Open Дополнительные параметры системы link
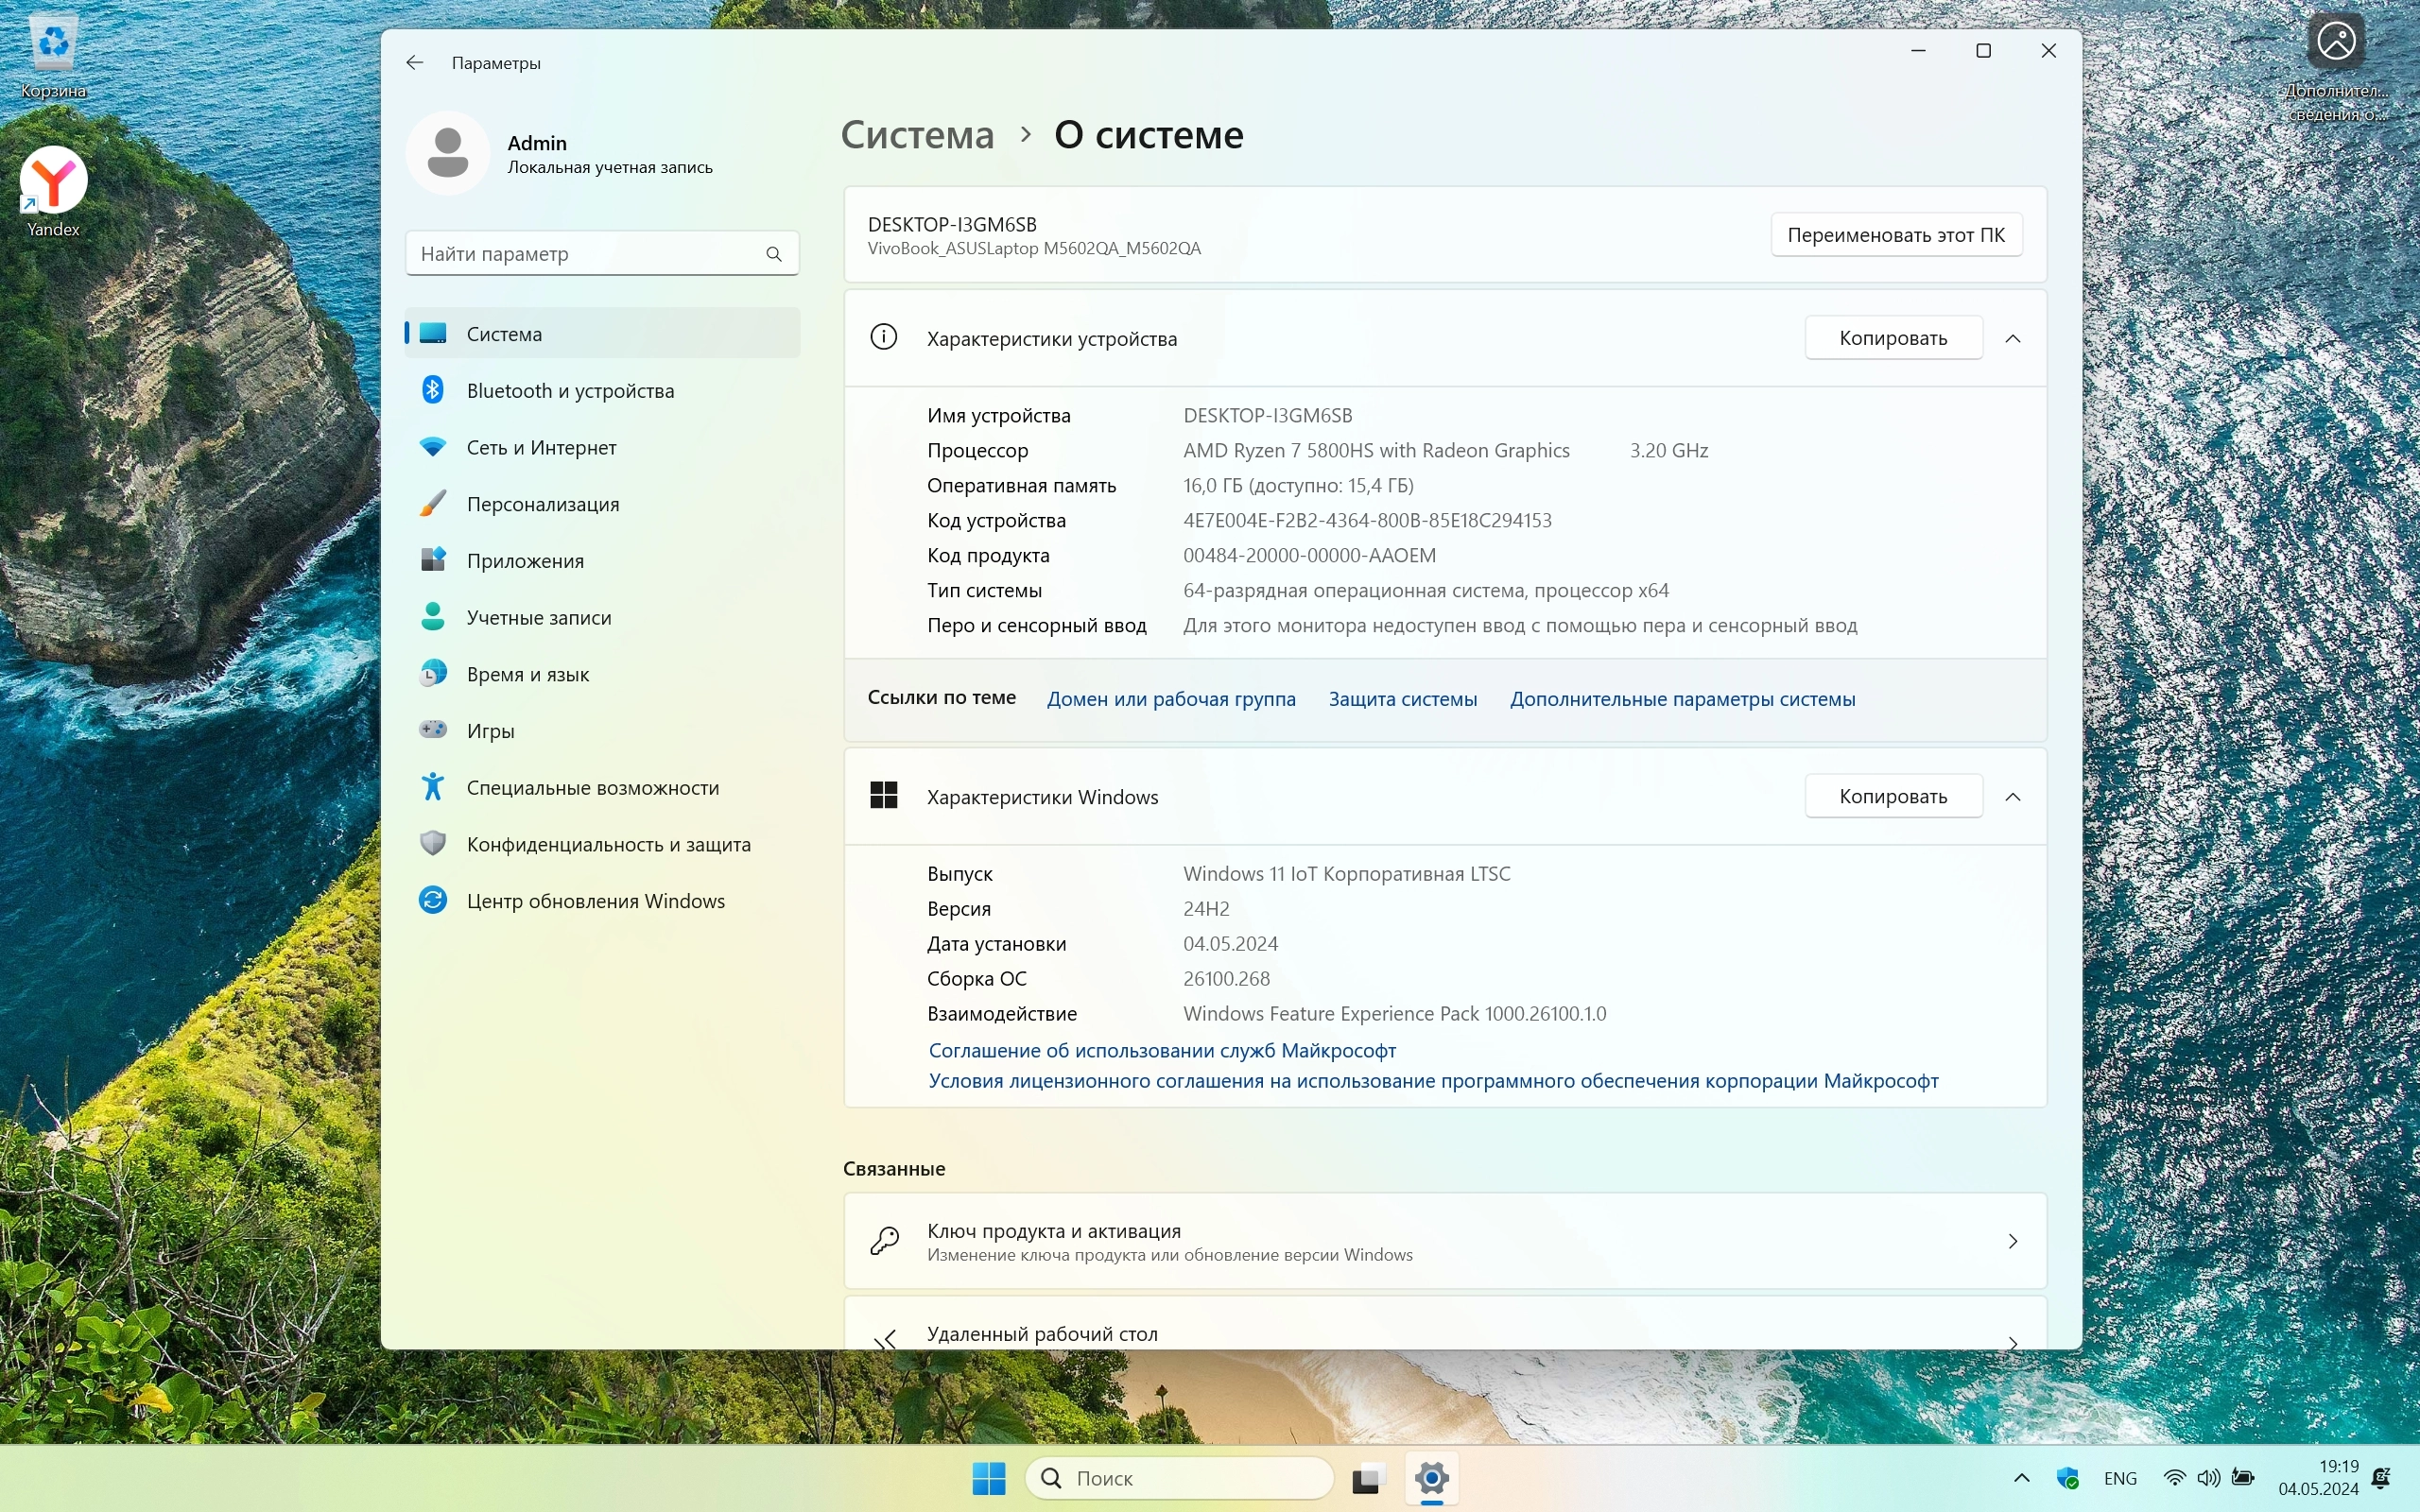Viewport: 2420px width, 1512px height. 1682,699
